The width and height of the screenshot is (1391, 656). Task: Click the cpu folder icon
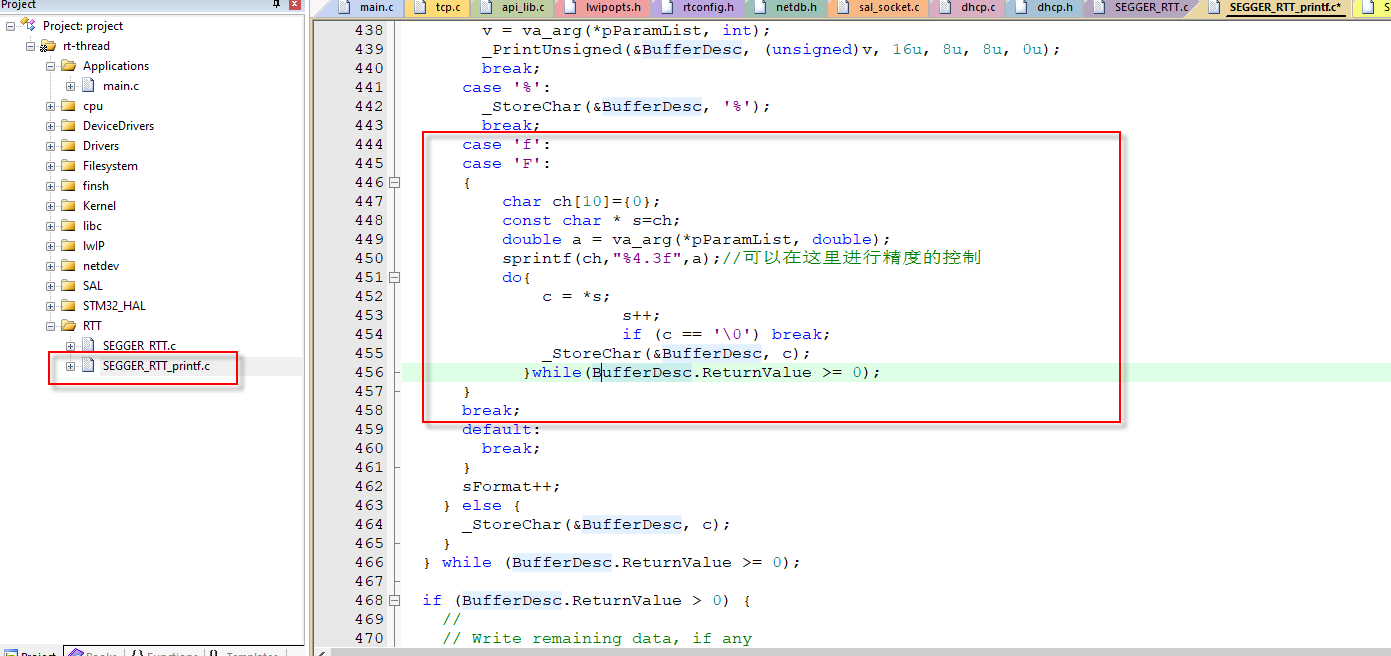pyautogui.click(x=68, y=106)
